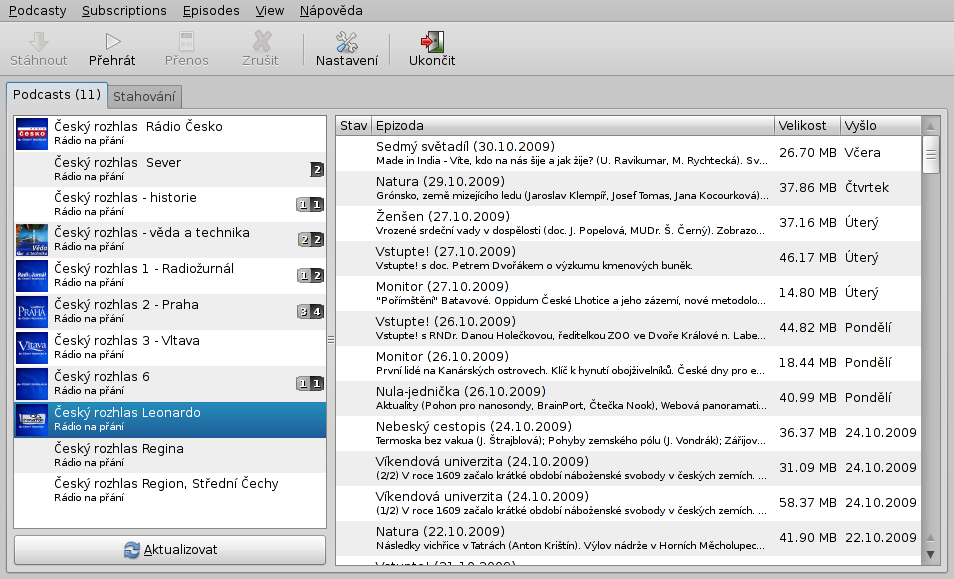Image resolution: width=954 pixels, height=579 pixels.
Task: Click the episode list scrollbar down arrow
Action: [930, 555]
